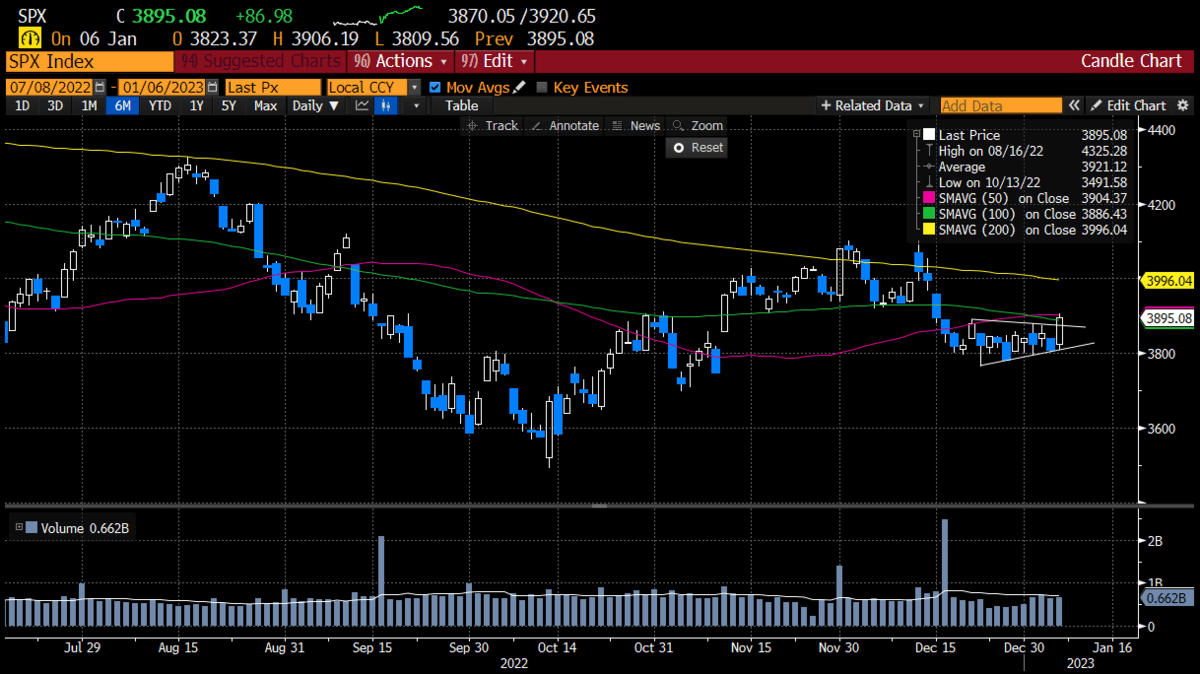
Task: Switch to Table view
Action: pyautogui.click(x=462, y=105)
